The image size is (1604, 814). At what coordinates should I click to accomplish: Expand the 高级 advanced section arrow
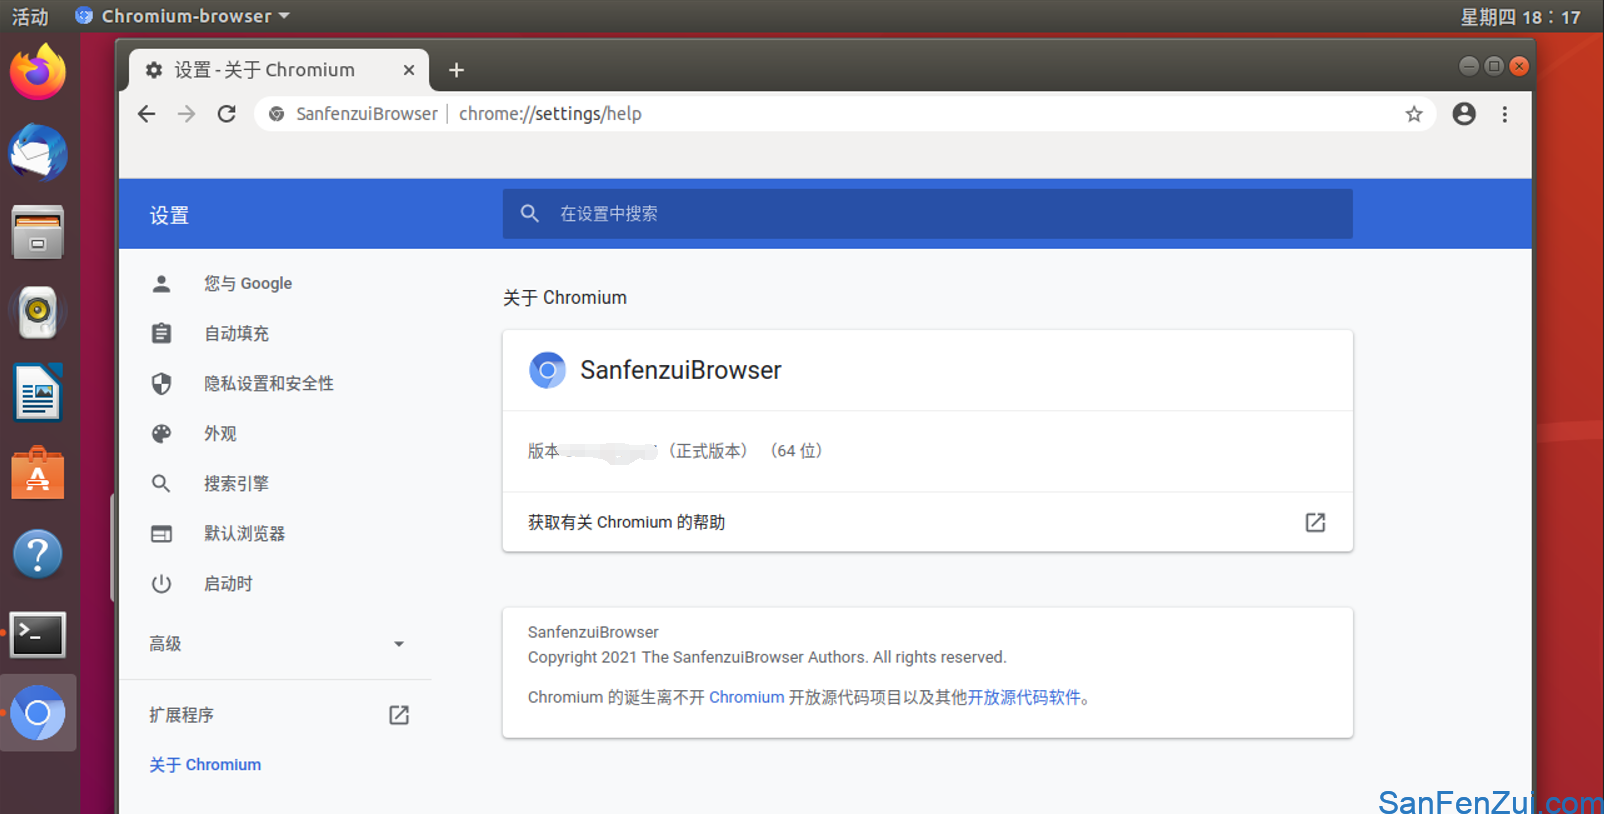pyautogui.click(x=399, y=644)
